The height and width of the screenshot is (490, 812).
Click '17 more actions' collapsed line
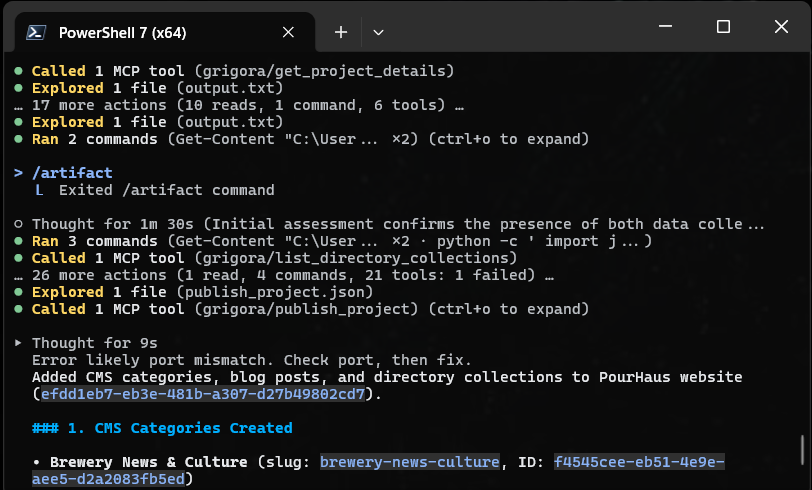239,105
